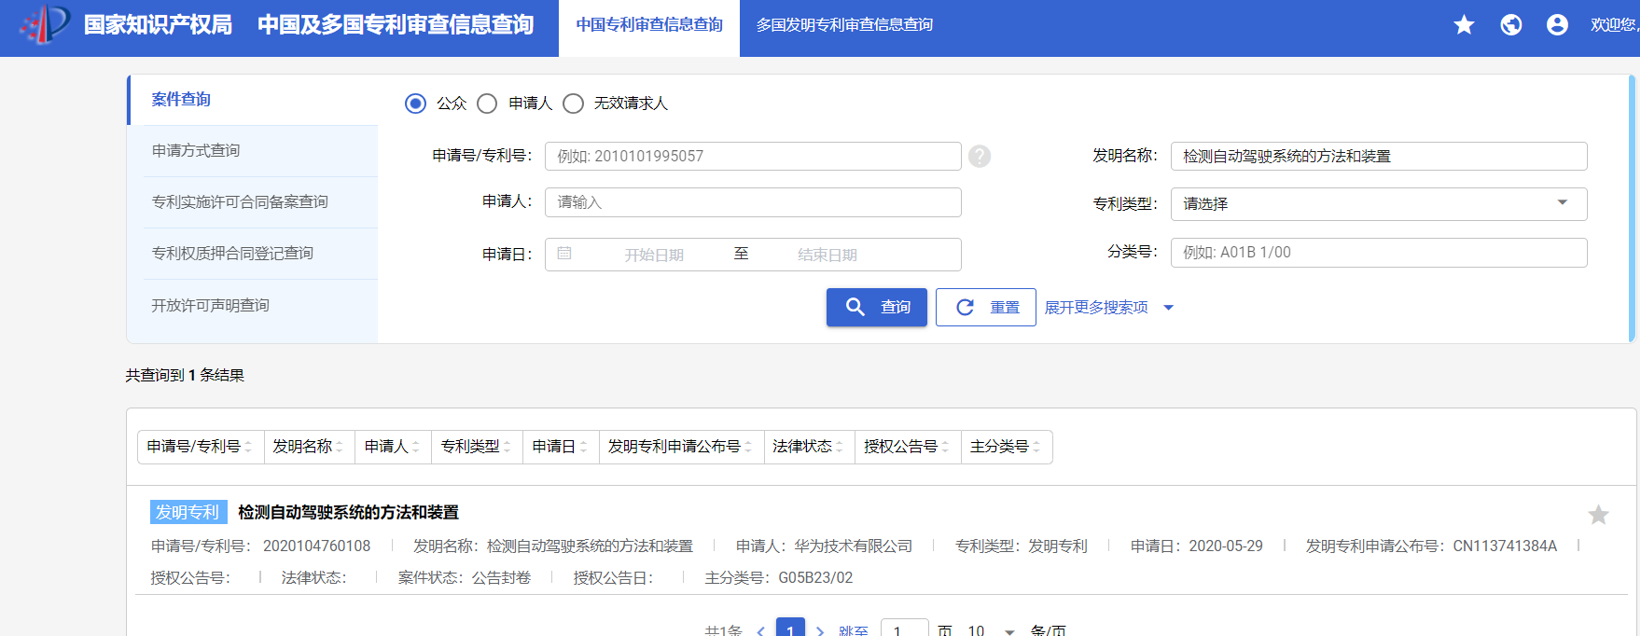Open the user account icon in header
This screenshot has width=1640, height=636.
point(1557,25)
